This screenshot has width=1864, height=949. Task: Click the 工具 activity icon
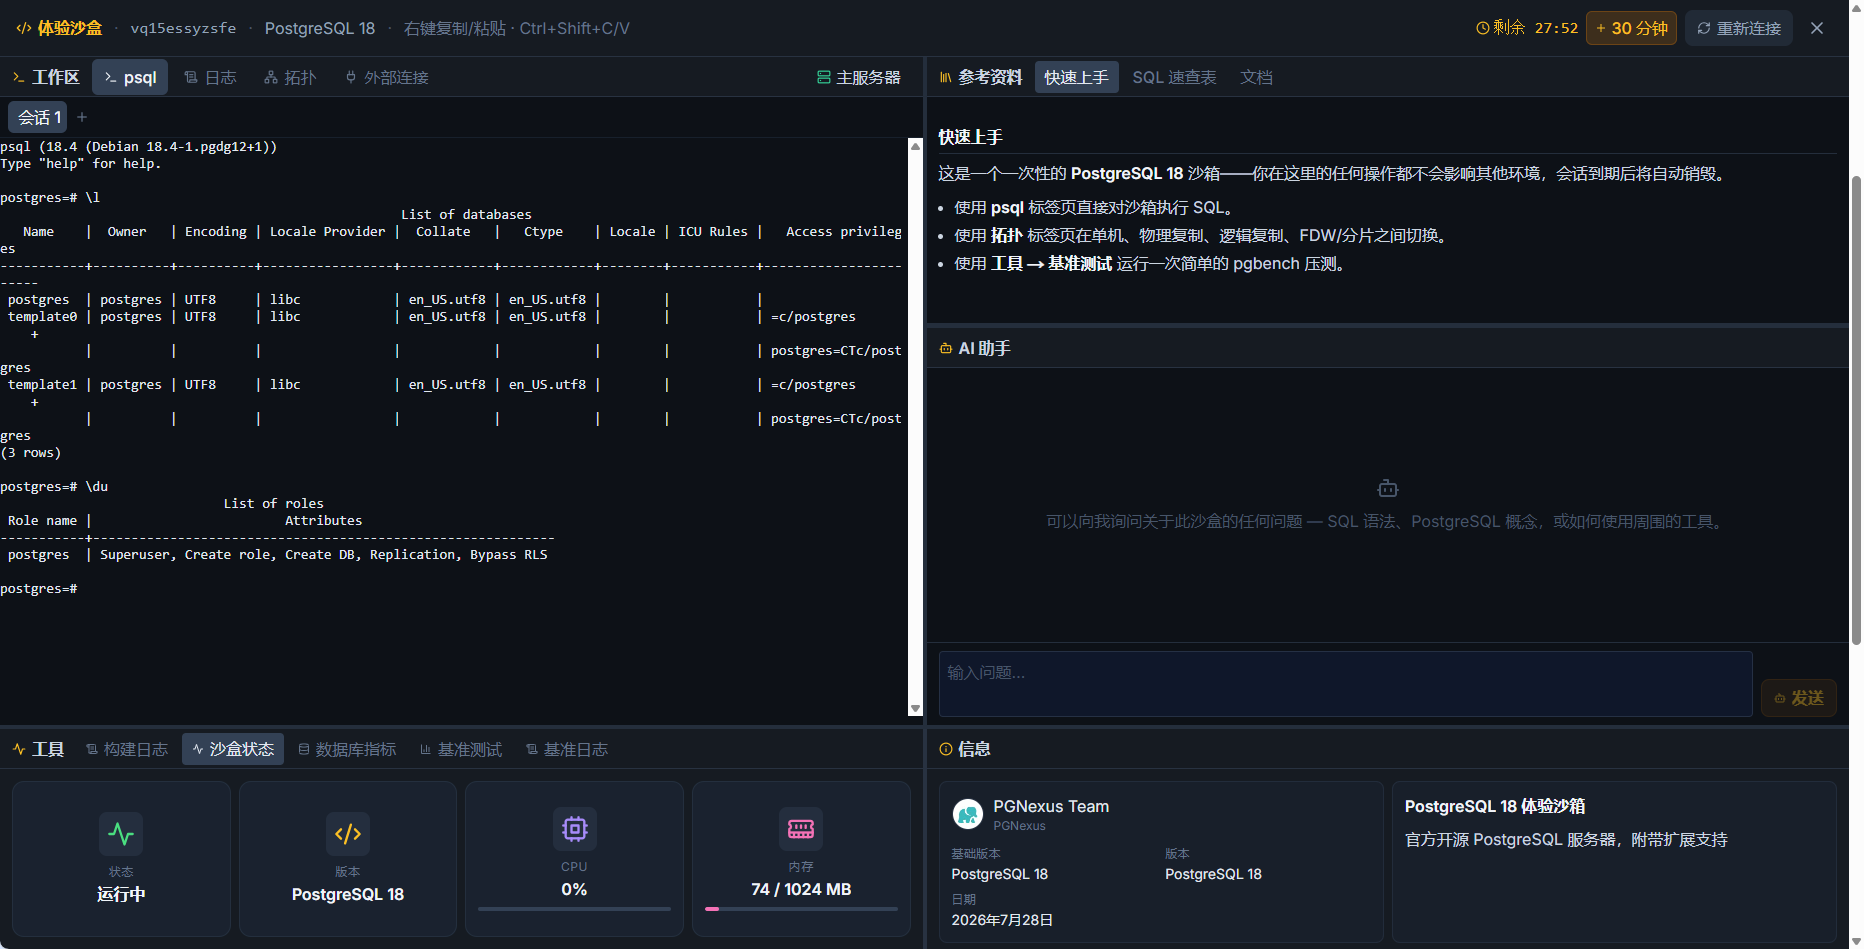click(19, 749)
